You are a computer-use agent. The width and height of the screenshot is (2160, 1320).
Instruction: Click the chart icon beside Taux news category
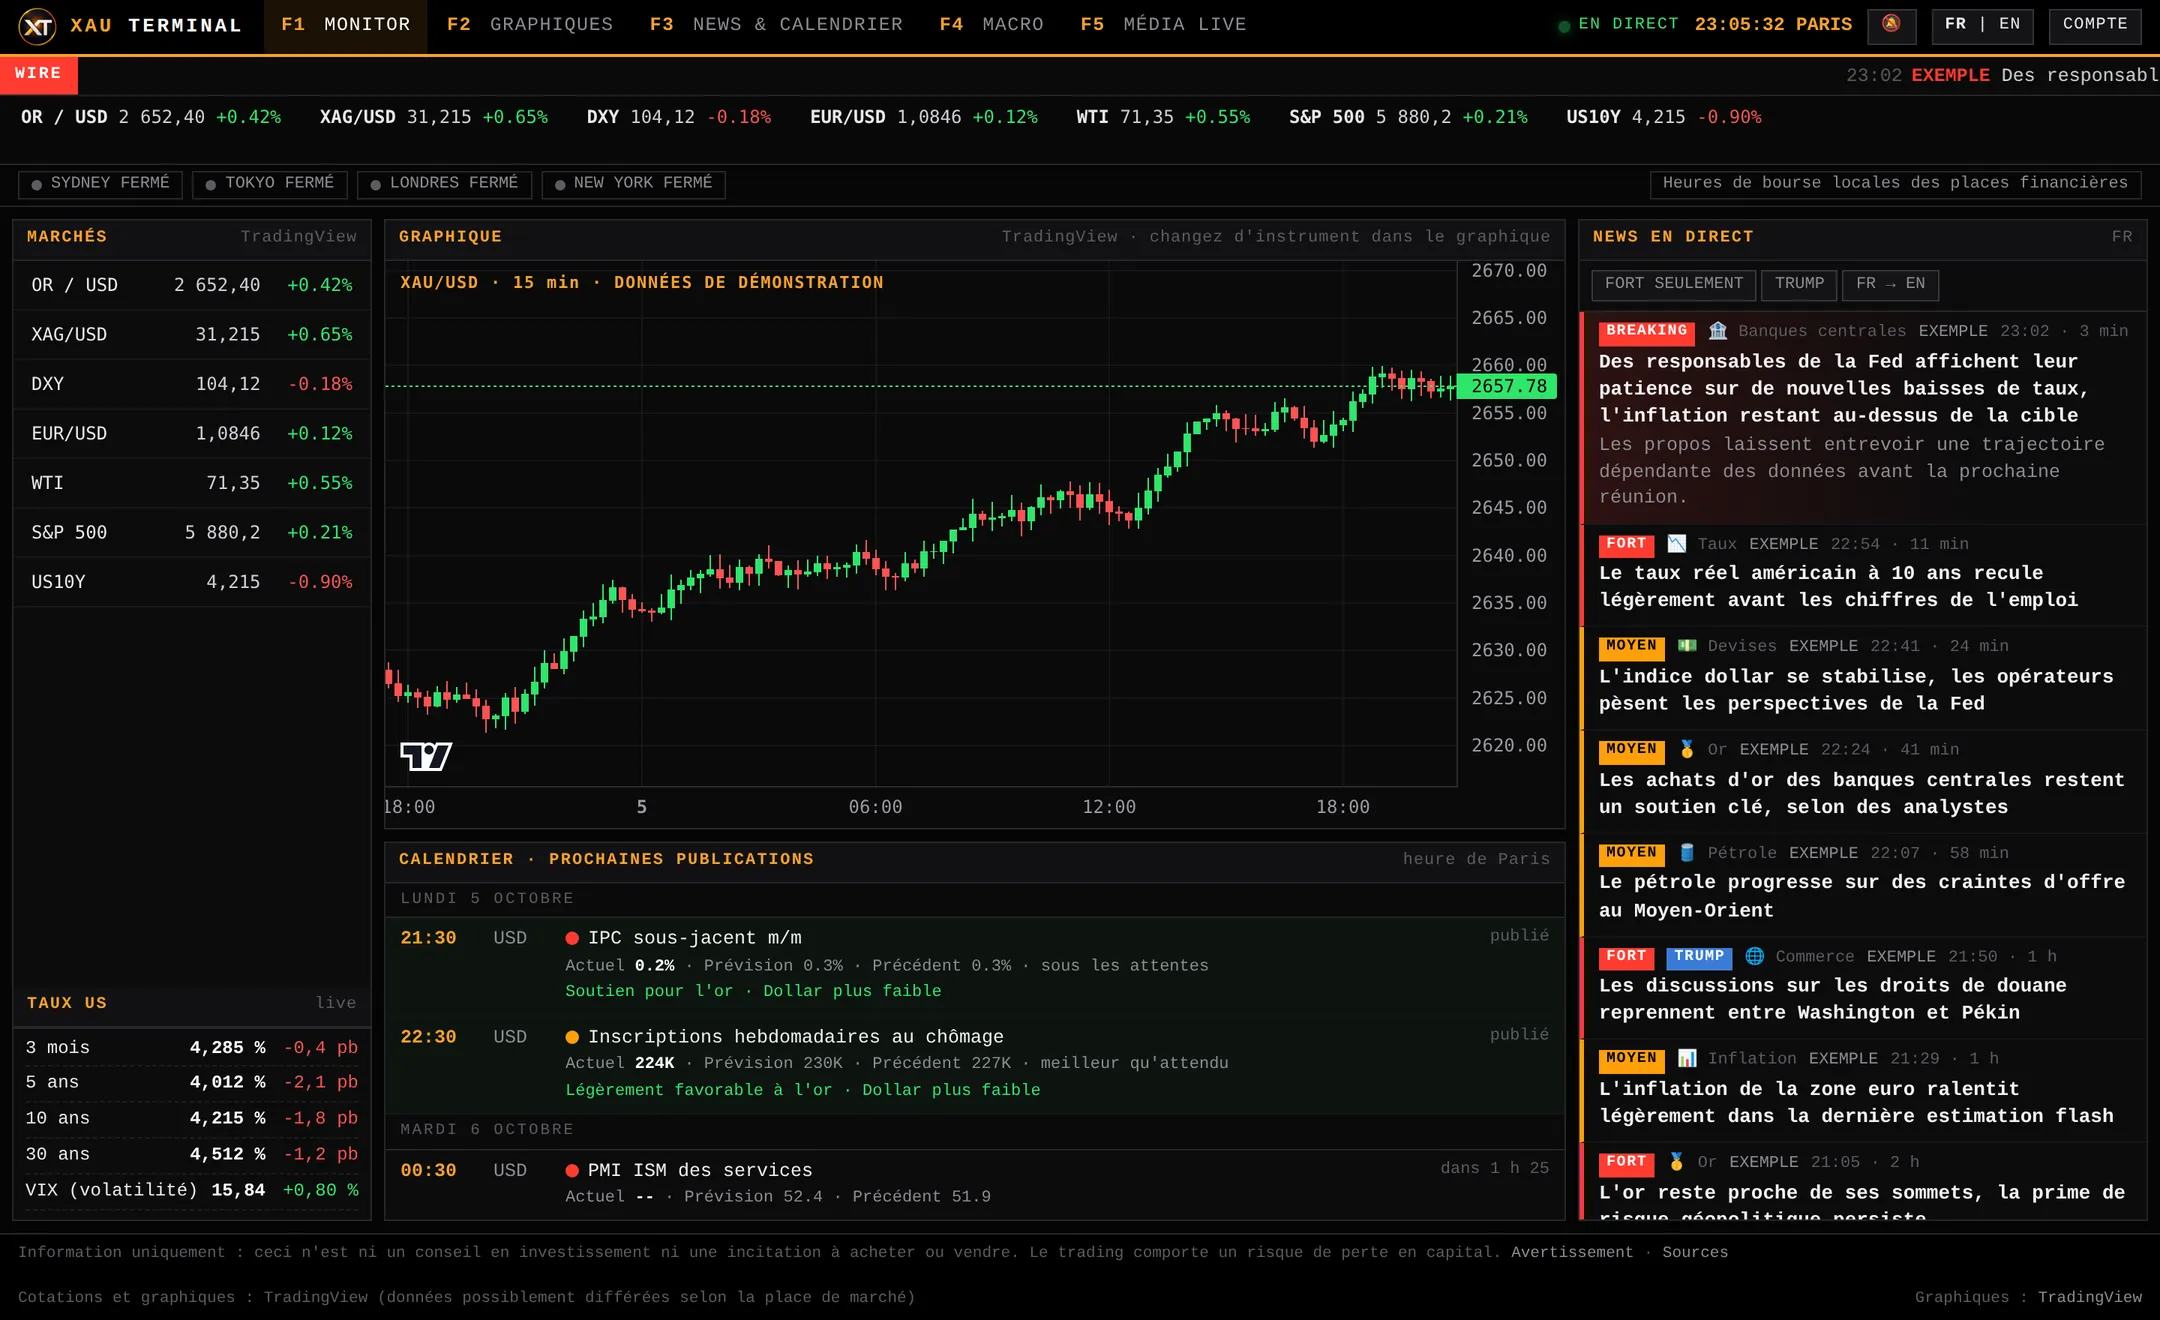click(1677, 544)
